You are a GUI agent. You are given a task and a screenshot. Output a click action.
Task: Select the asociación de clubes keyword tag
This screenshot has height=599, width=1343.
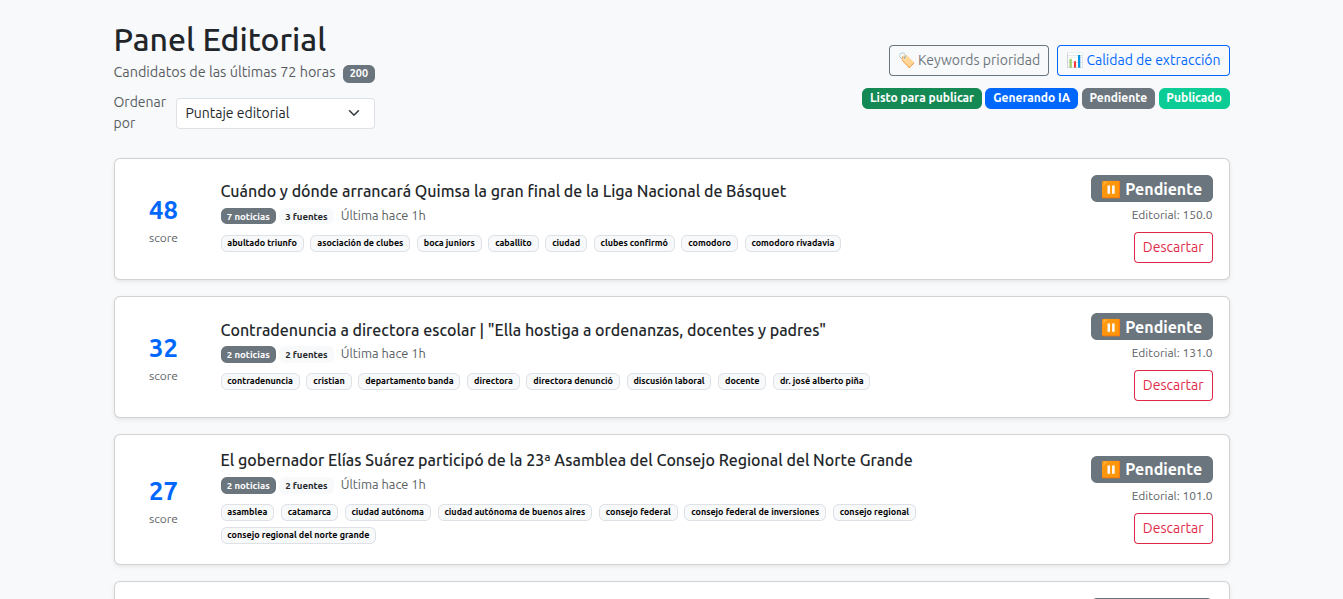coord(360,243)
